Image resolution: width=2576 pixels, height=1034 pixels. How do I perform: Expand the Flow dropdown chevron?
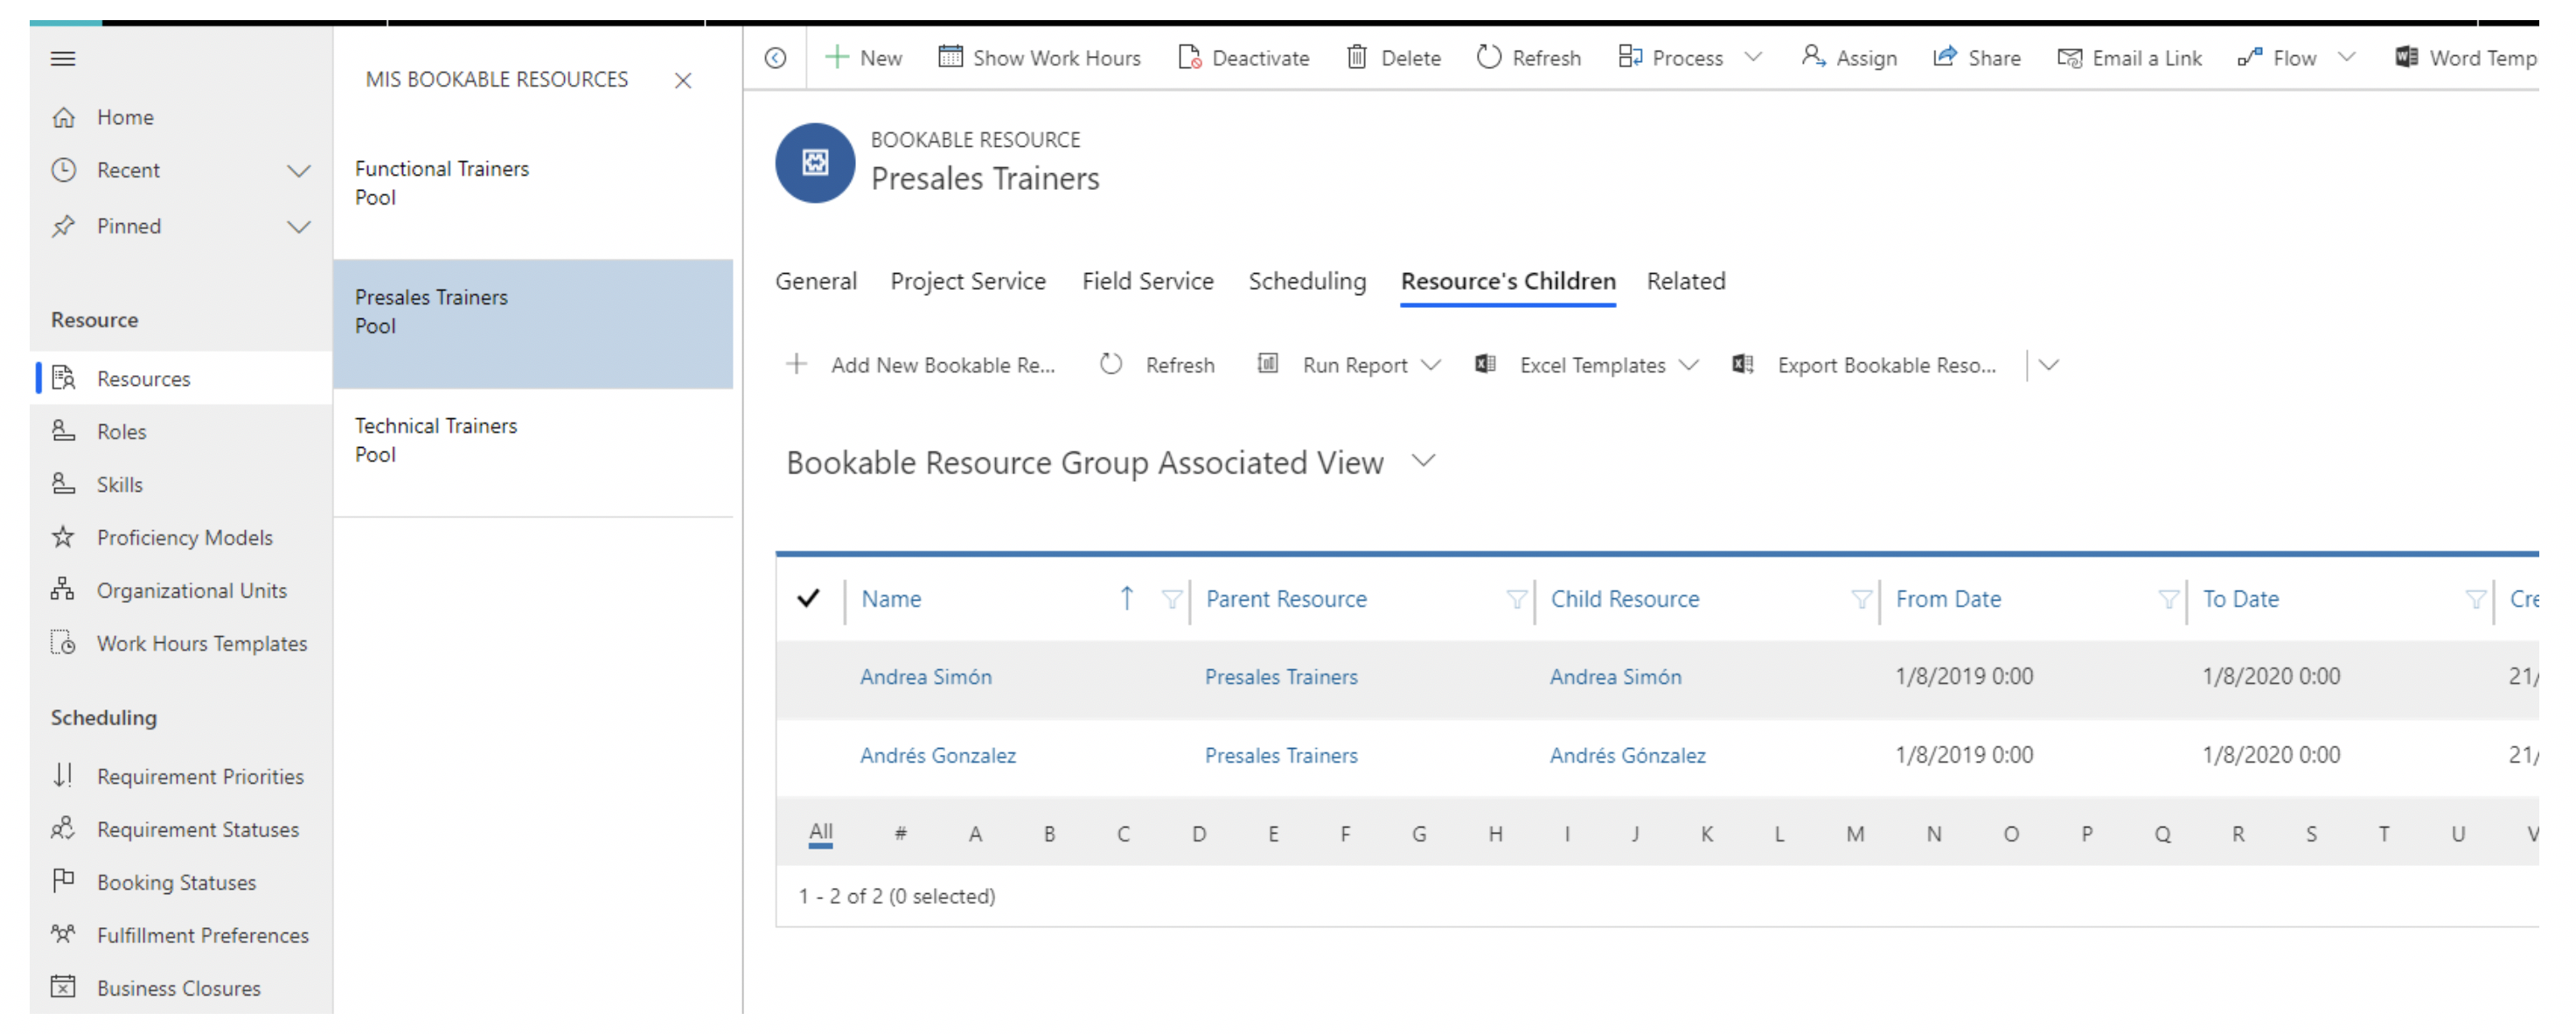coord(2346,58)
